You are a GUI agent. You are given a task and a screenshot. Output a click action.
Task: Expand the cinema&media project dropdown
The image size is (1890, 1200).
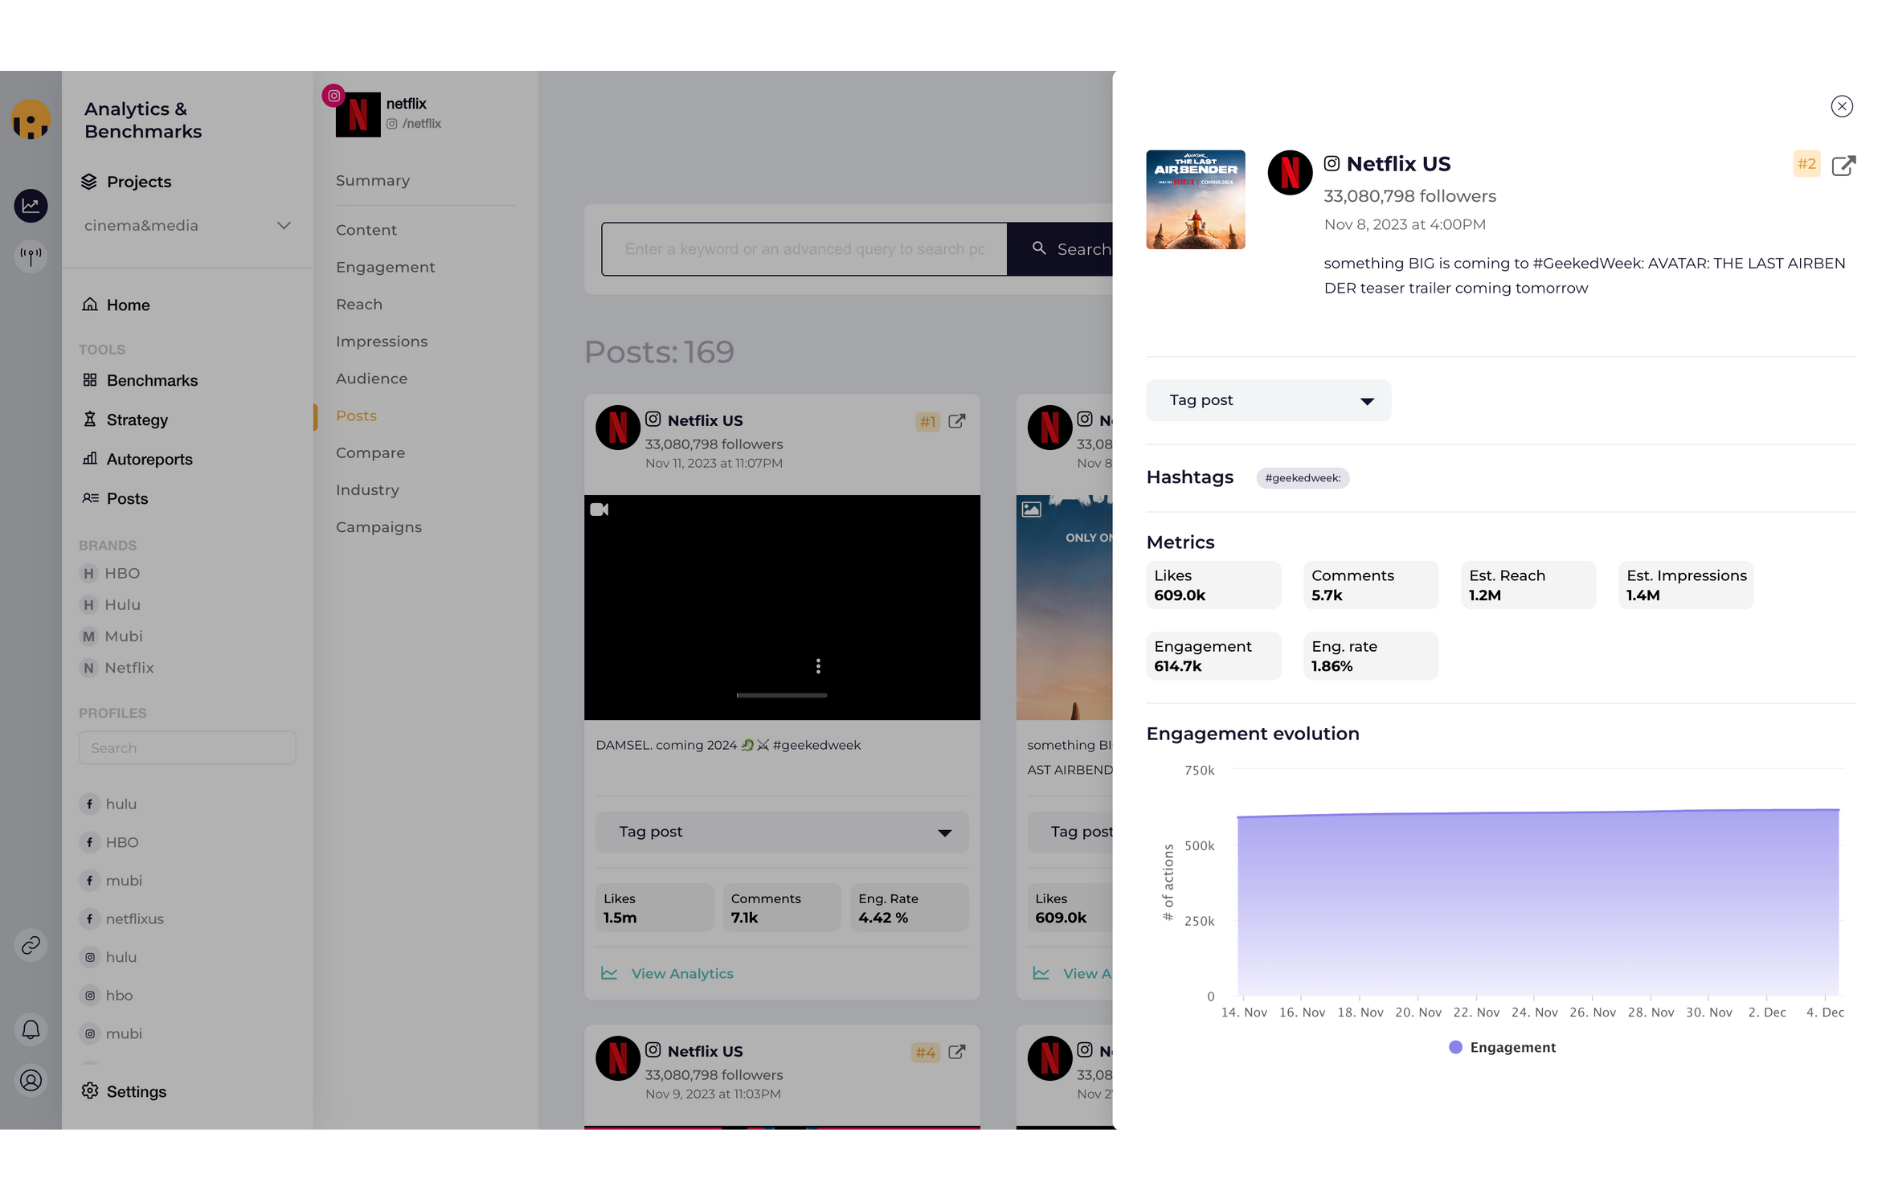click(x=187, y=226)
